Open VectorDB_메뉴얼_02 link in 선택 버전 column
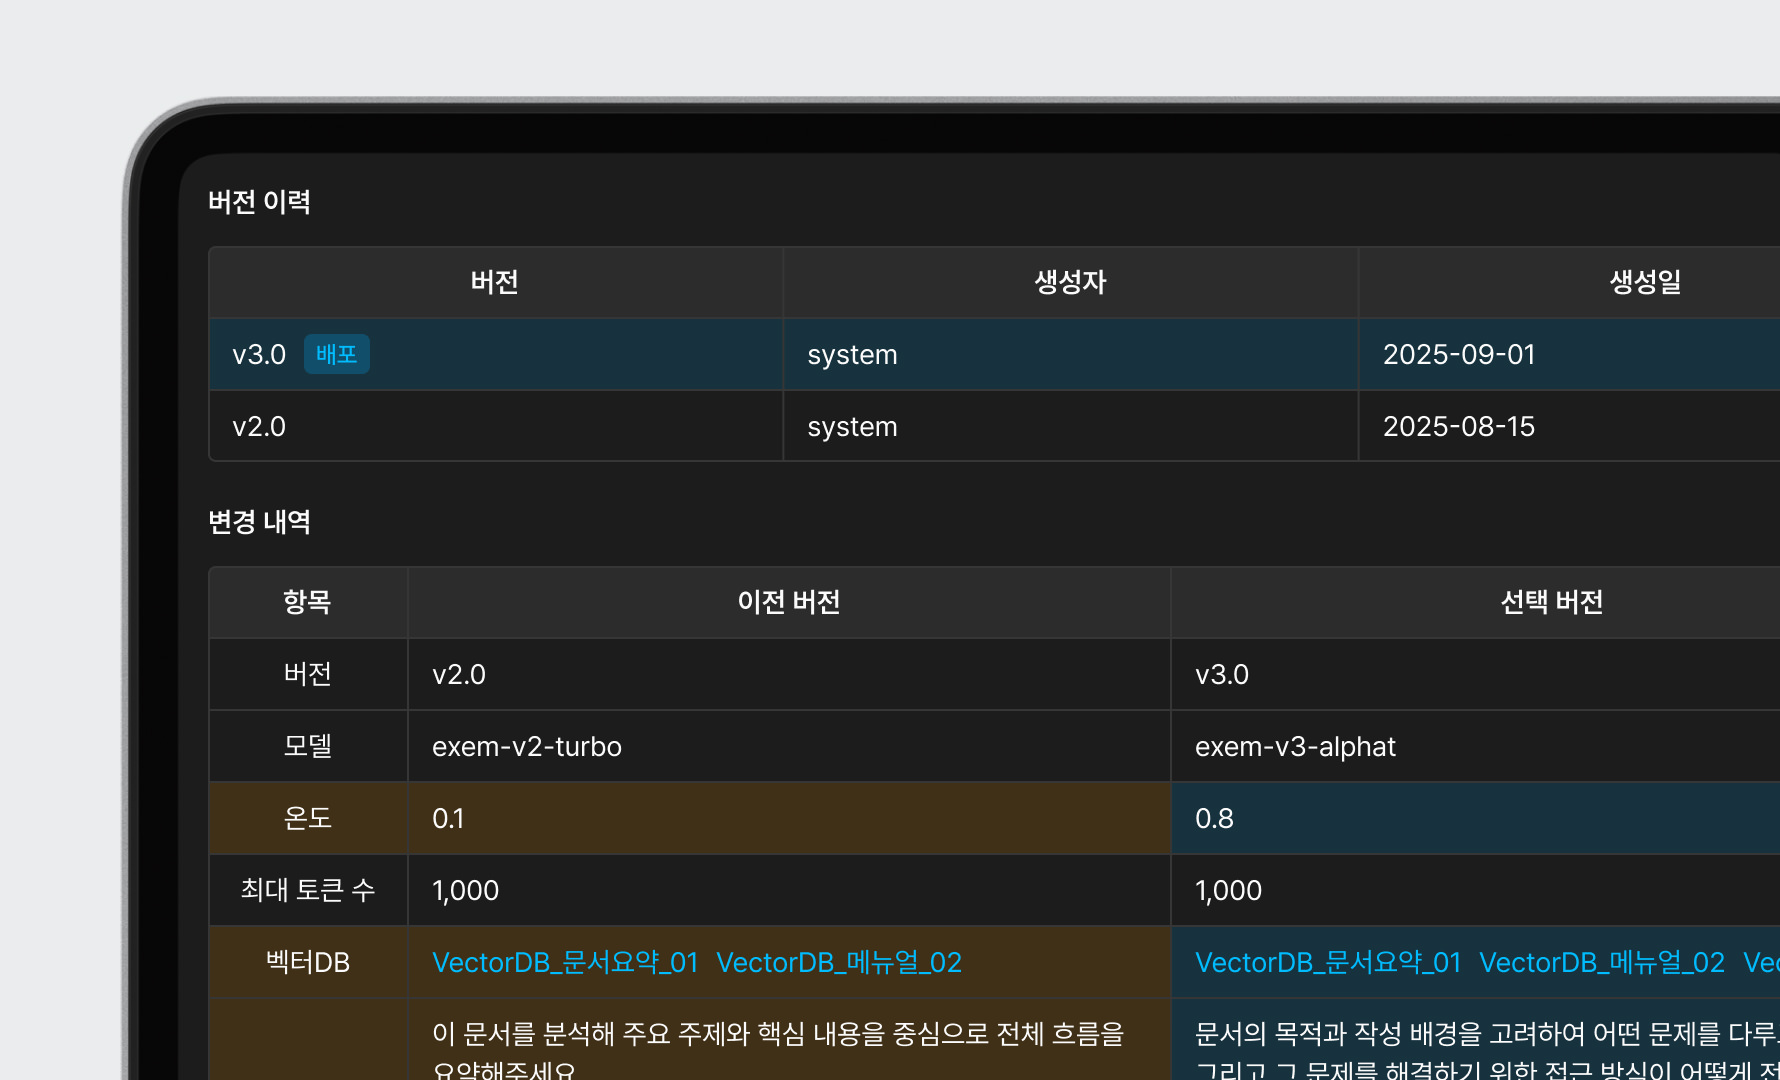The height and width of the screenshot is (1080, 1780). tap(1601, 963)
